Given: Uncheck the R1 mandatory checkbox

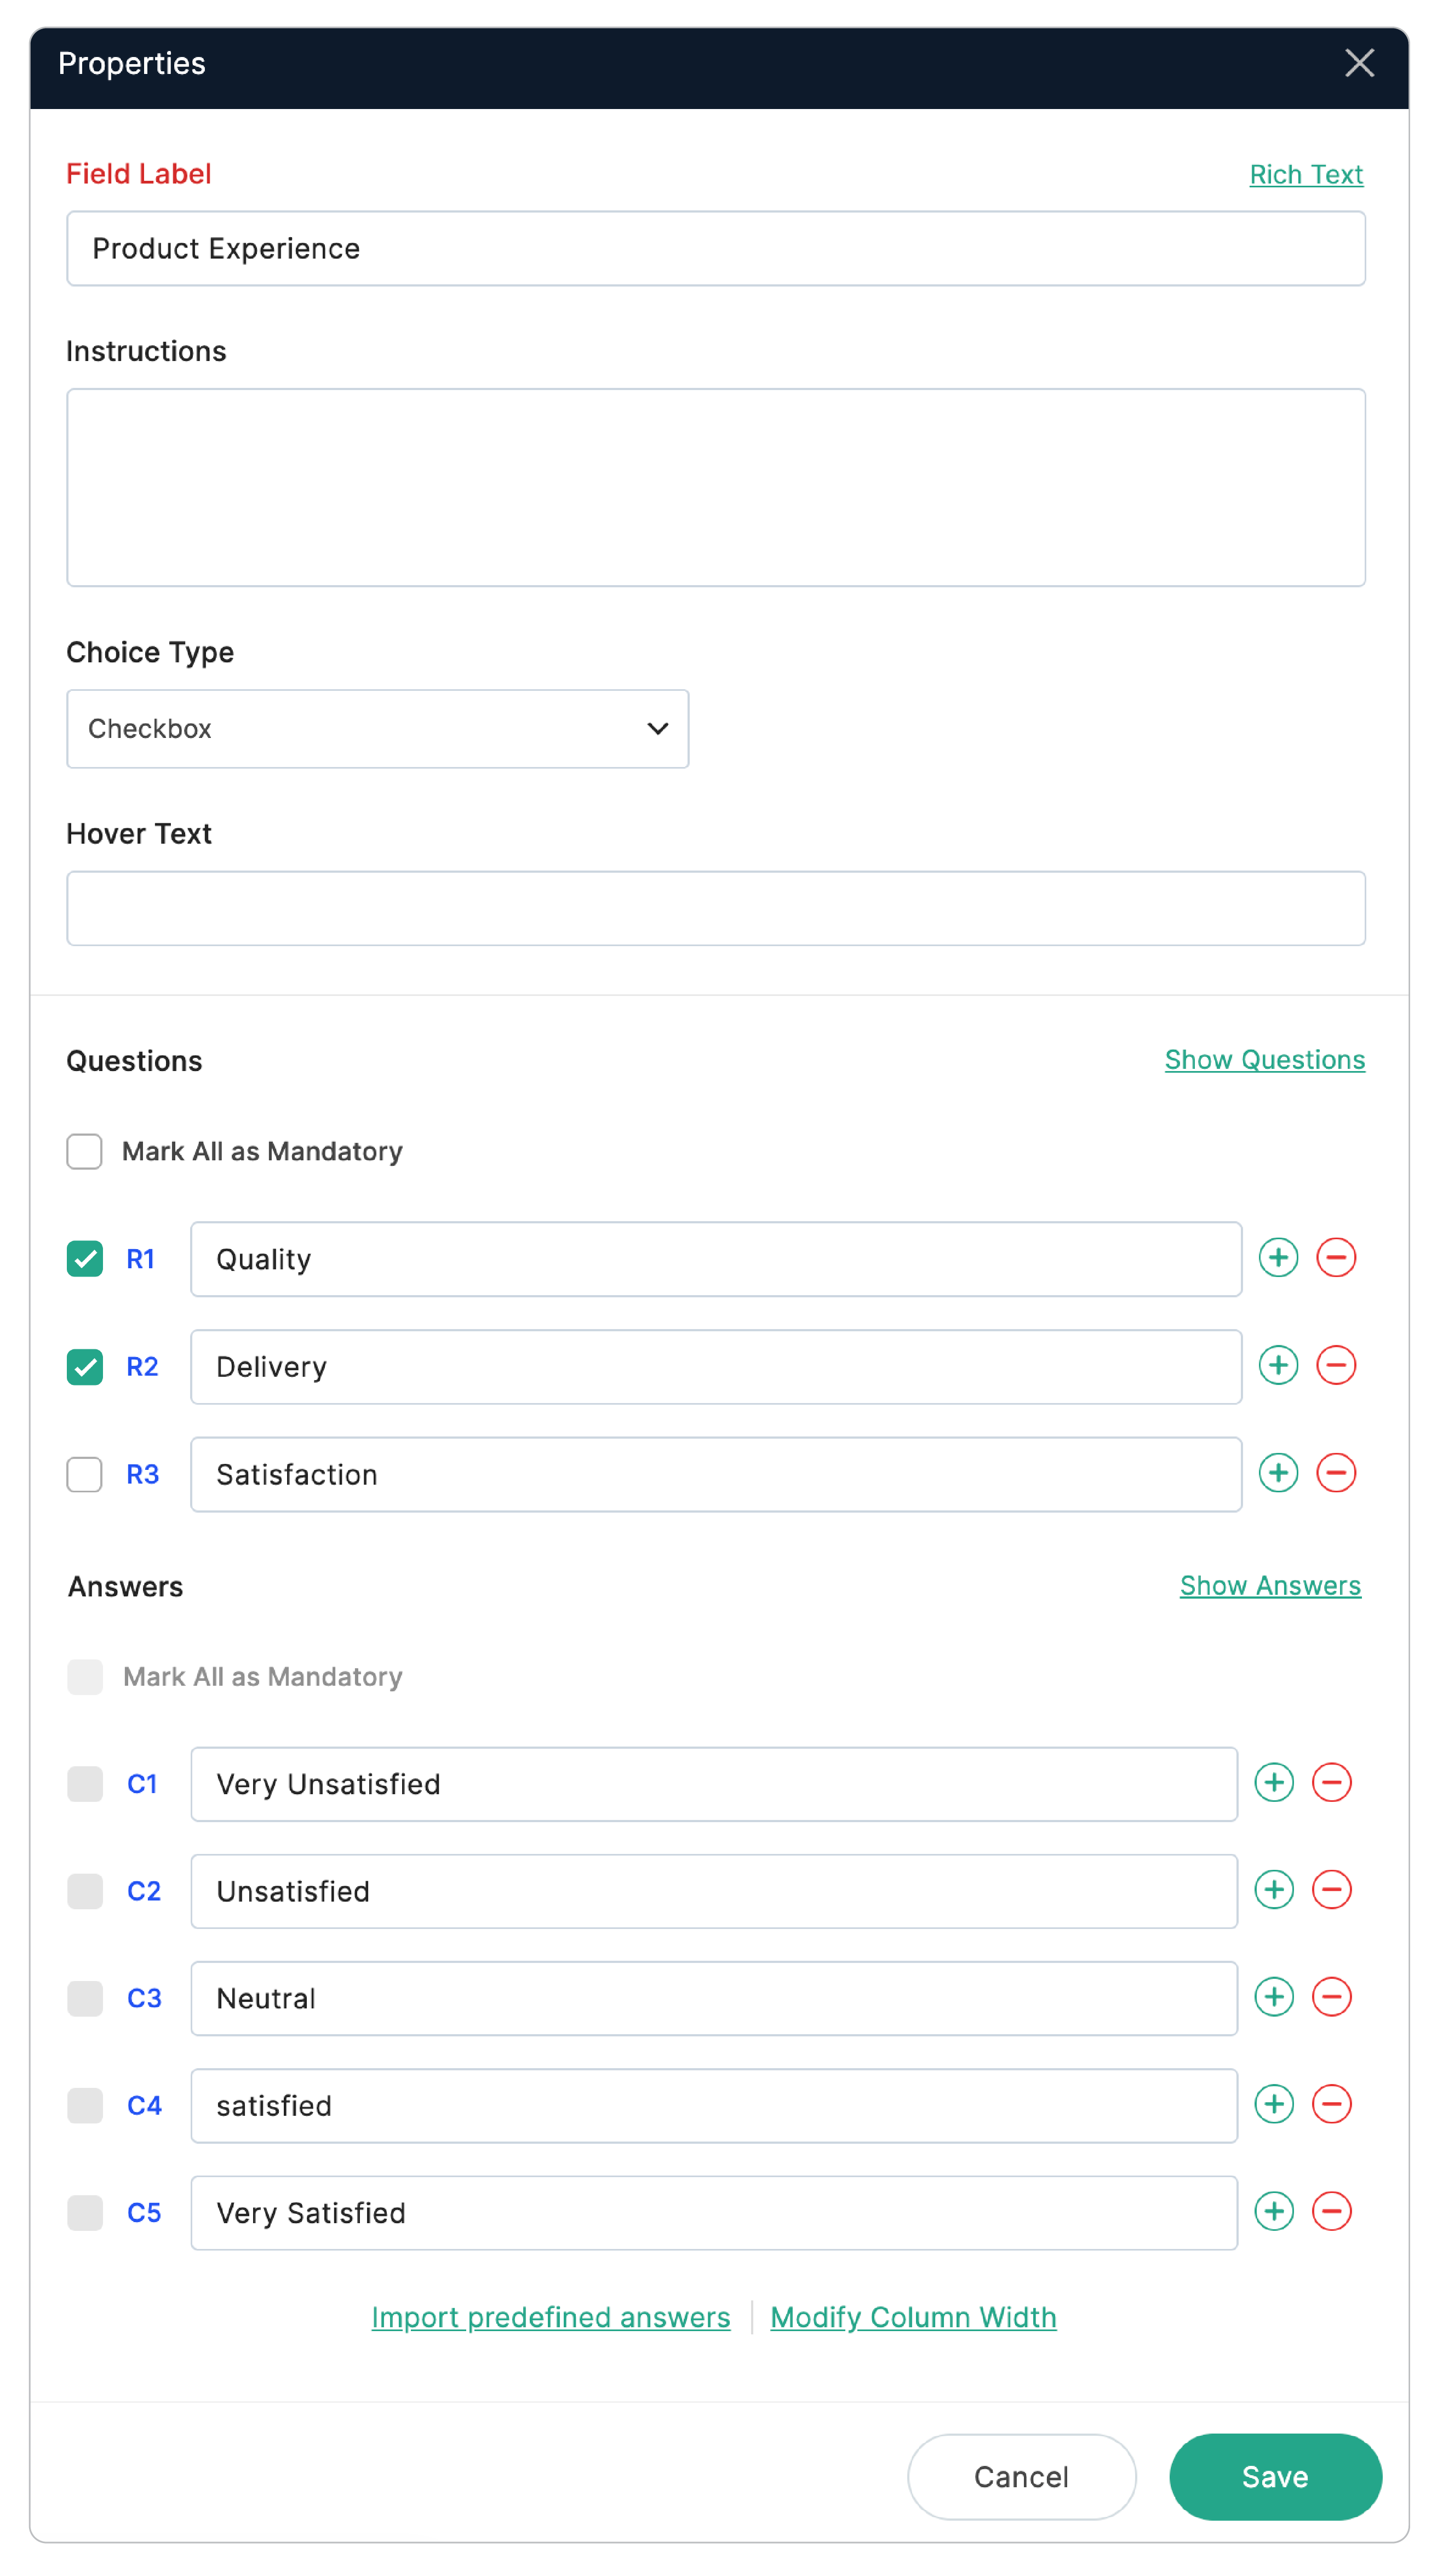Looking at the screenshot, I should point(85,1259).
